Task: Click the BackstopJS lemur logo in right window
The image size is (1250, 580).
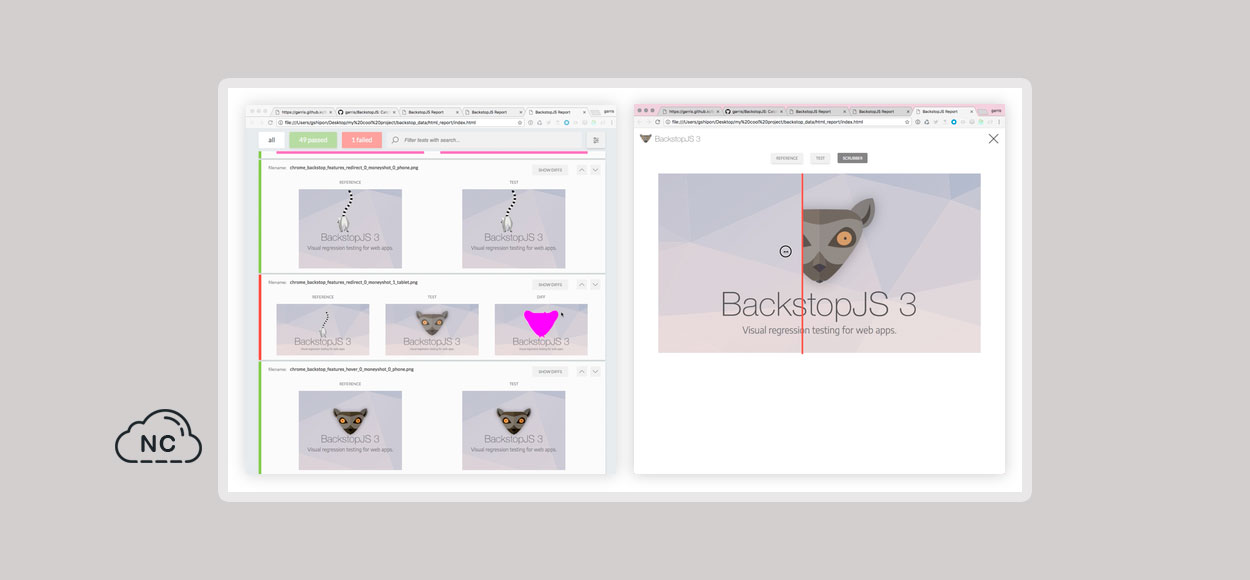Action: pyautogui.click(x=646, y=139)
